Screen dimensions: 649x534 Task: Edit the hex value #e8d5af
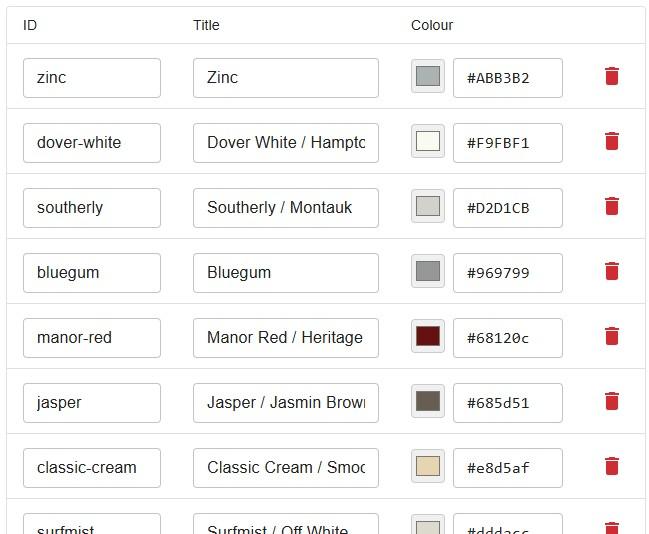508,468
